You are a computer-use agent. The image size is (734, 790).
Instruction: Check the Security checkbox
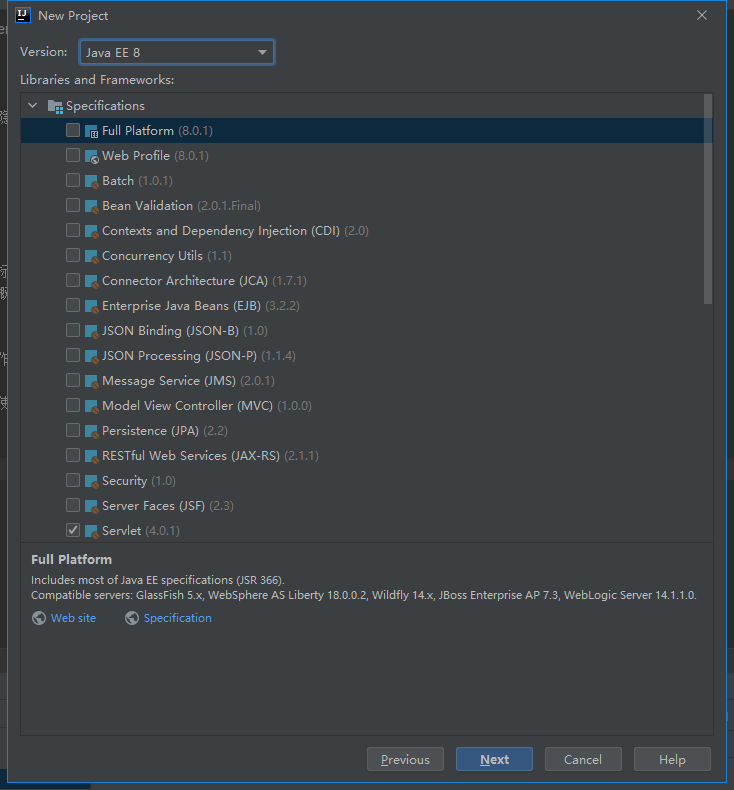click(73, 480)
